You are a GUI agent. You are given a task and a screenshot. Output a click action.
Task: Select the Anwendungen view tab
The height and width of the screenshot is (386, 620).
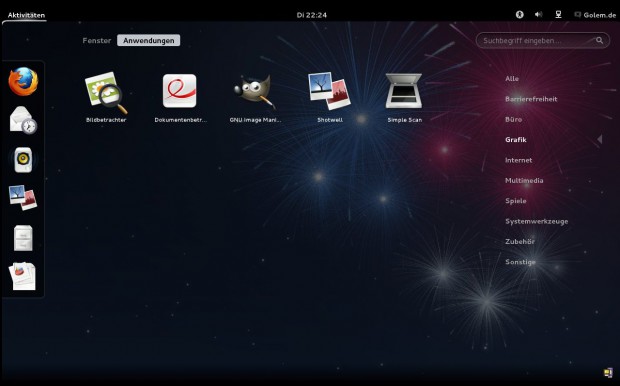[x=149, y=40]
